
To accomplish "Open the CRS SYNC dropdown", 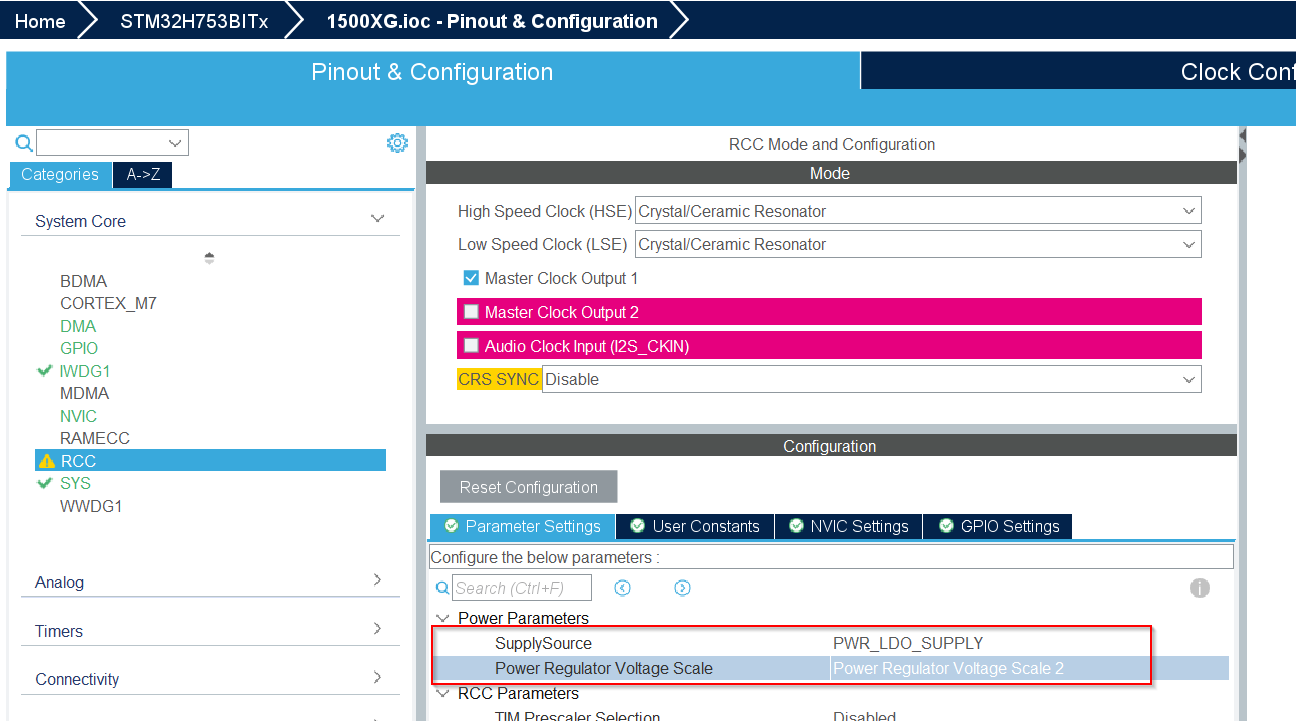I will coord(1188,379).
